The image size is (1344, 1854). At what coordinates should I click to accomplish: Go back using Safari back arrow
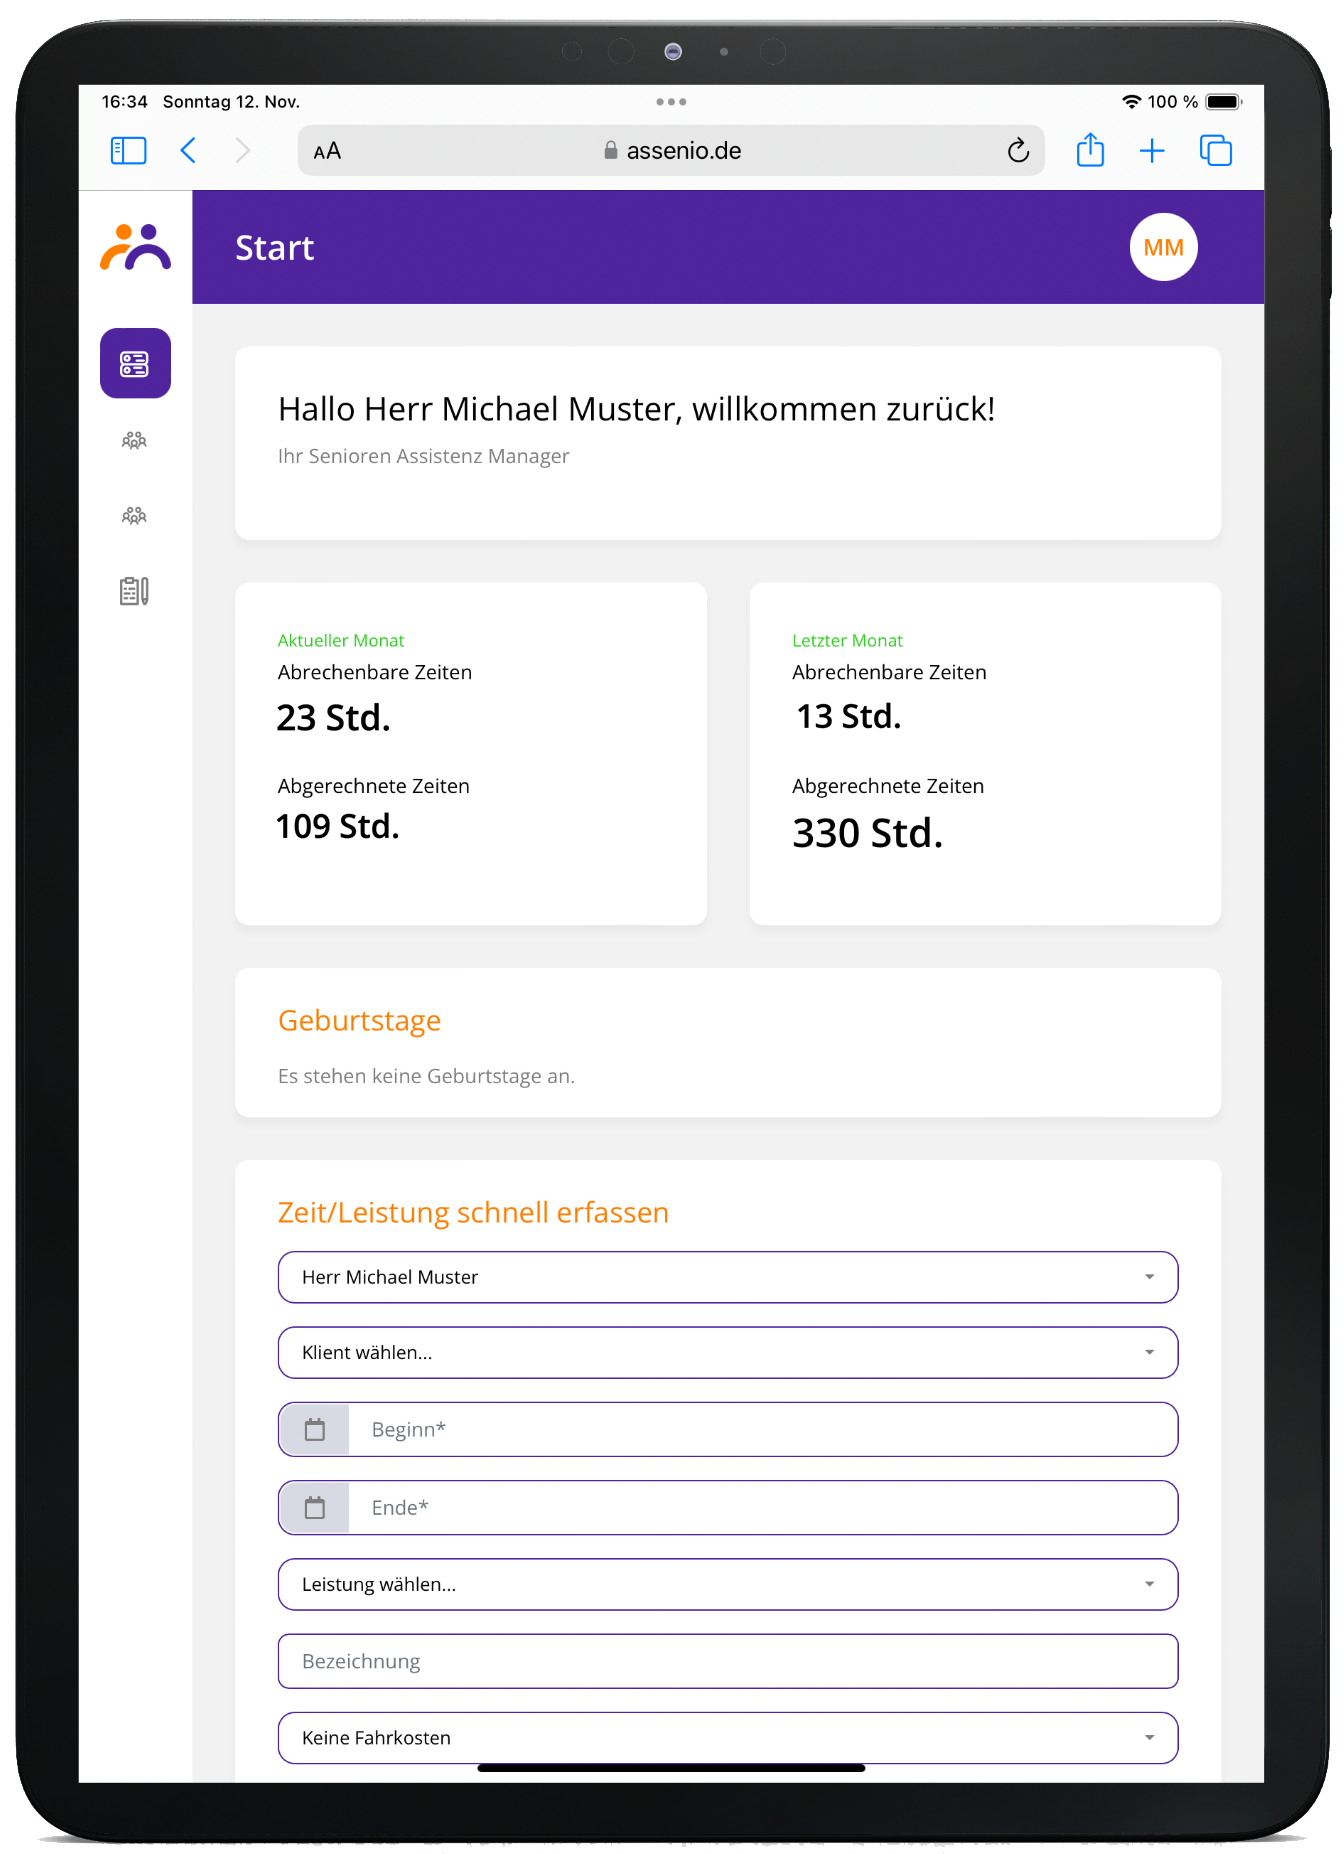click(x=188, y=151)
